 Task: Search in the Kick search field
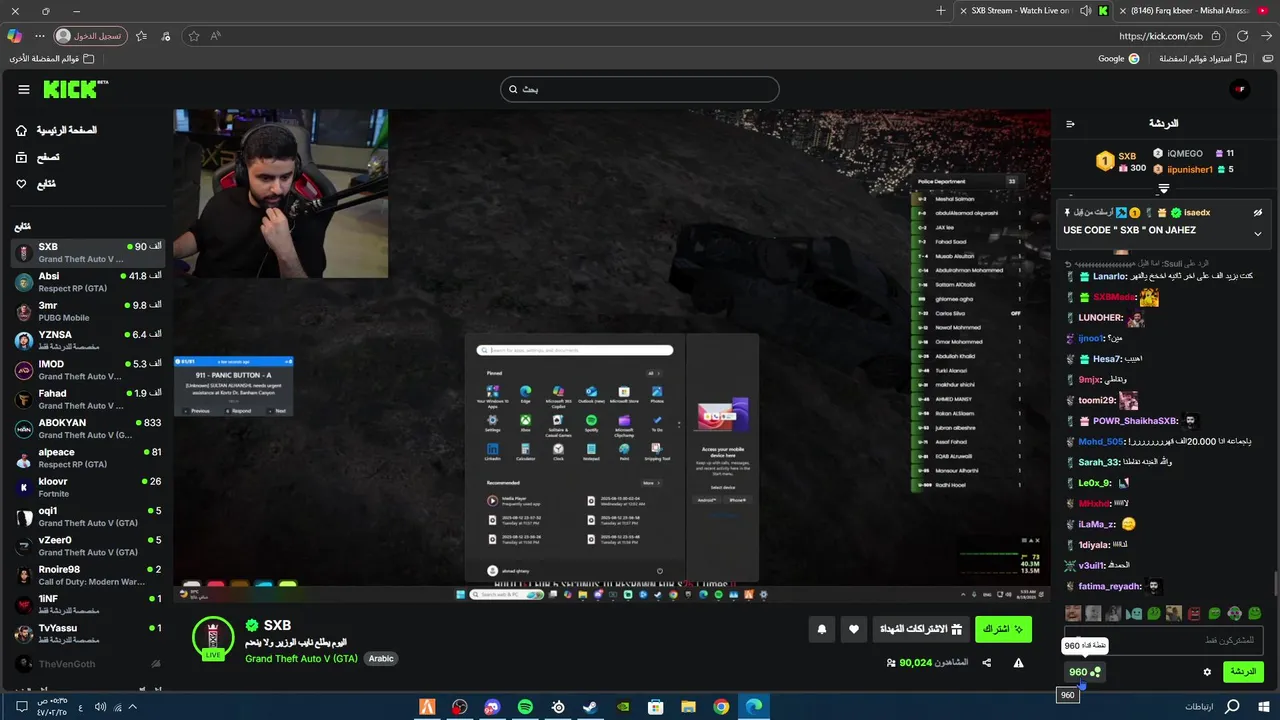(640, 89)
